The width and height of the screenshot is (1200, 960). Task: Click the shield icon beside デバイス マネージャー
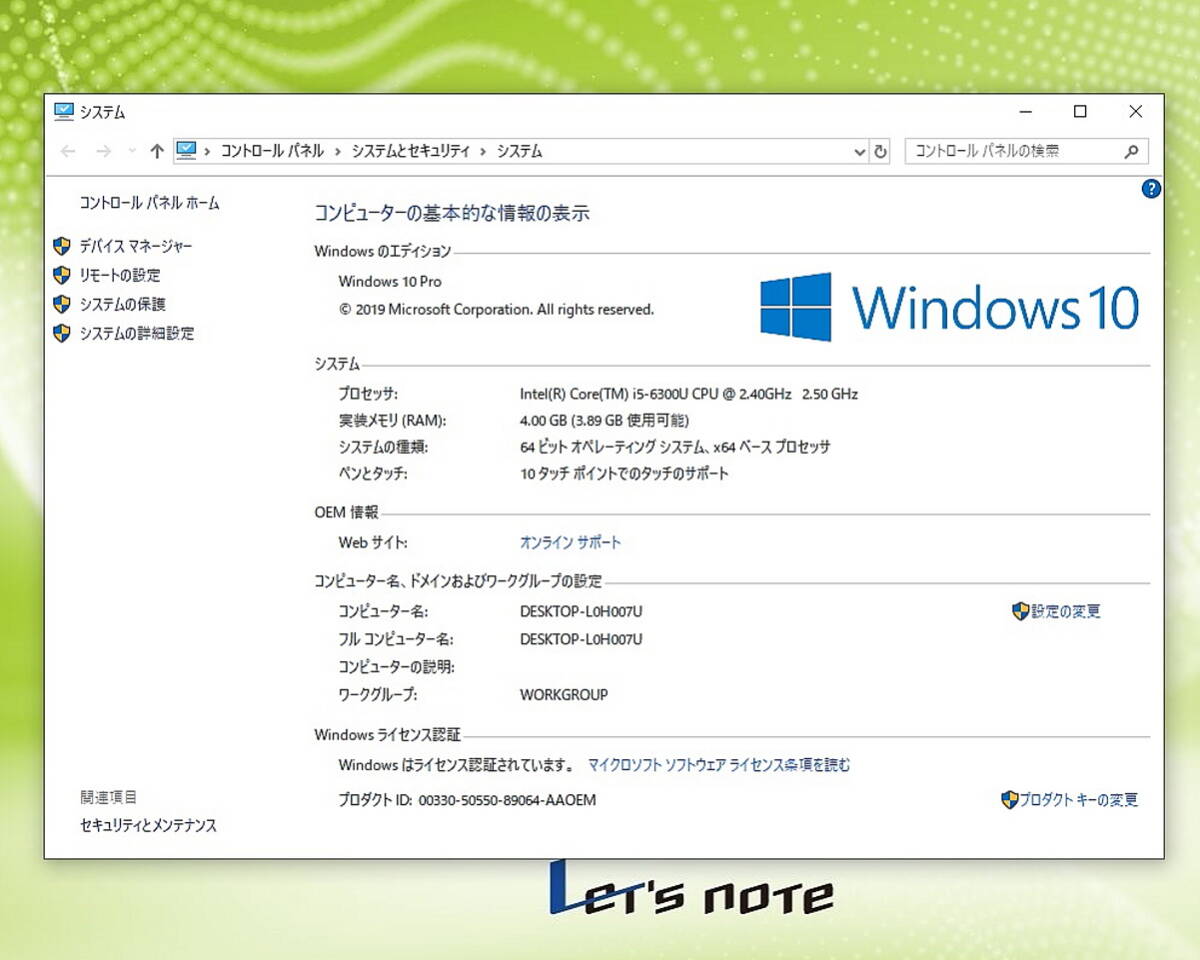[x=62, y=246]
